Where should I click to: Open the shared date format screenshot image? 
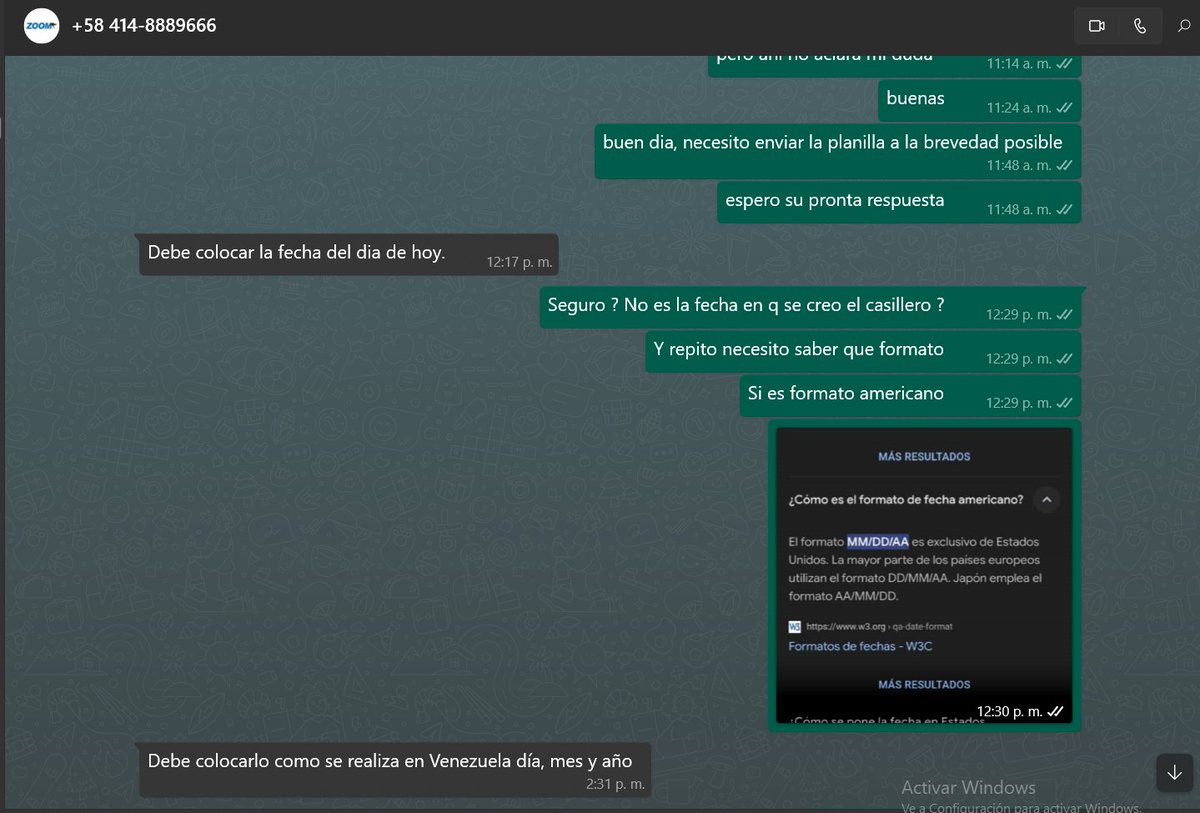pos(924,575)
